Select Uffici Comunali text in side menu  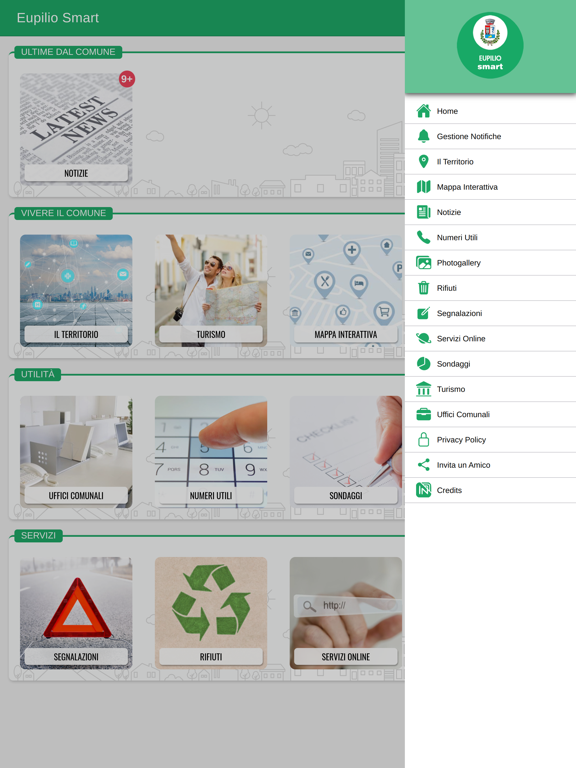(463, 414)
